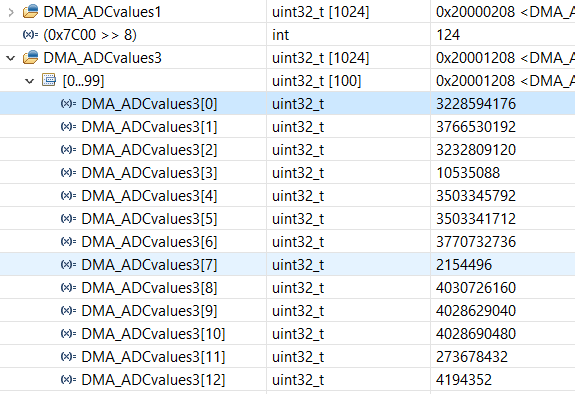The width and height of the screenshot is (575, 394).
Task: Click variable icon for DMA_ADCvalues3[8]
Action: point(68,287)
